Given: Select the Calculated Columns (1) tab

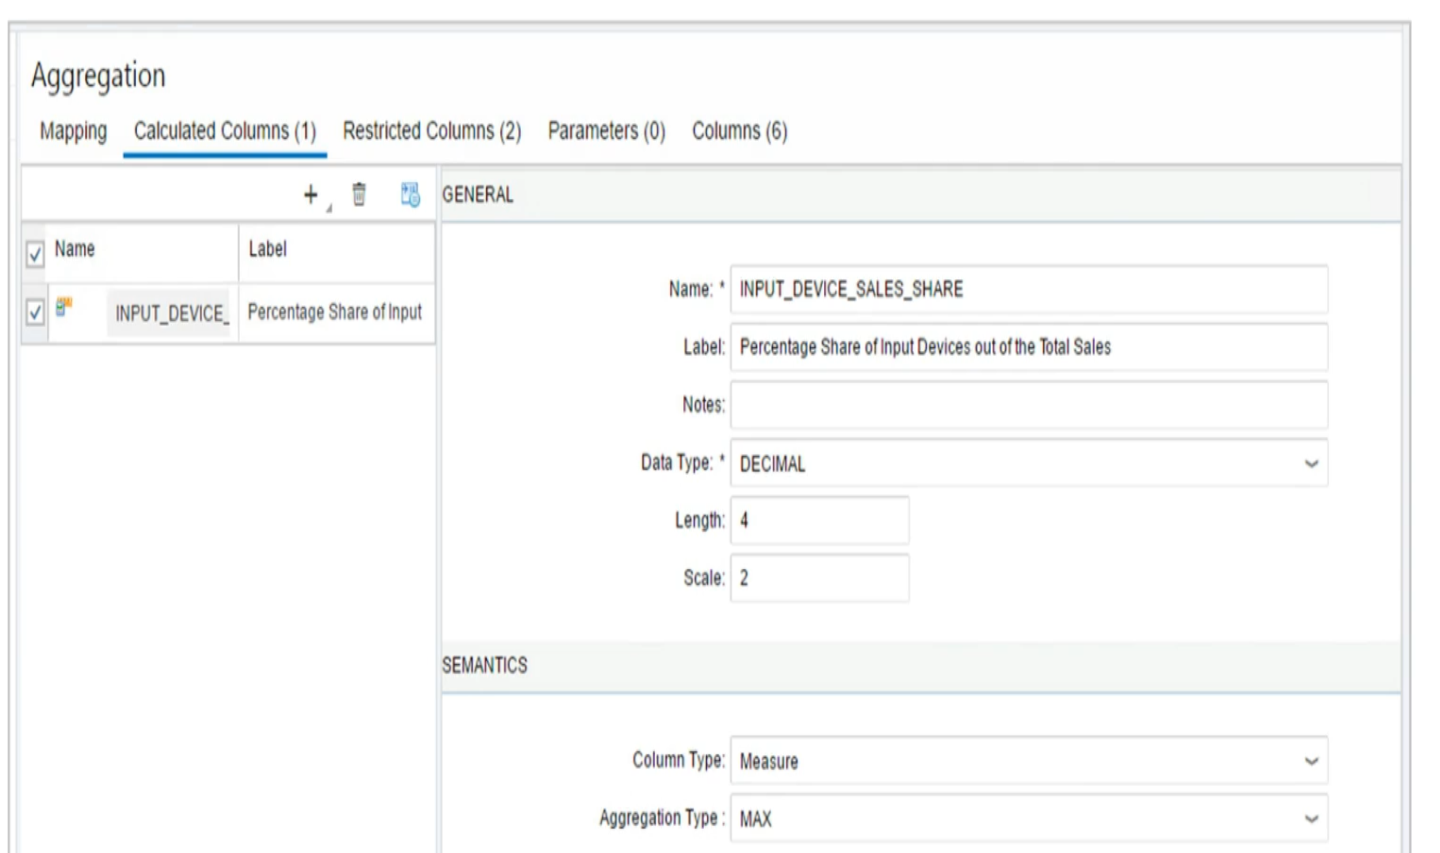Looking at the screenshot, I should [225, 131].
